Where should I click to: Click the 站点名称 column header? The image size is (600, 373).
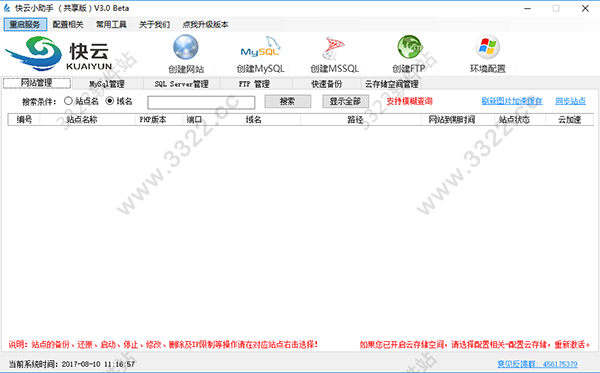coord(87,119)
